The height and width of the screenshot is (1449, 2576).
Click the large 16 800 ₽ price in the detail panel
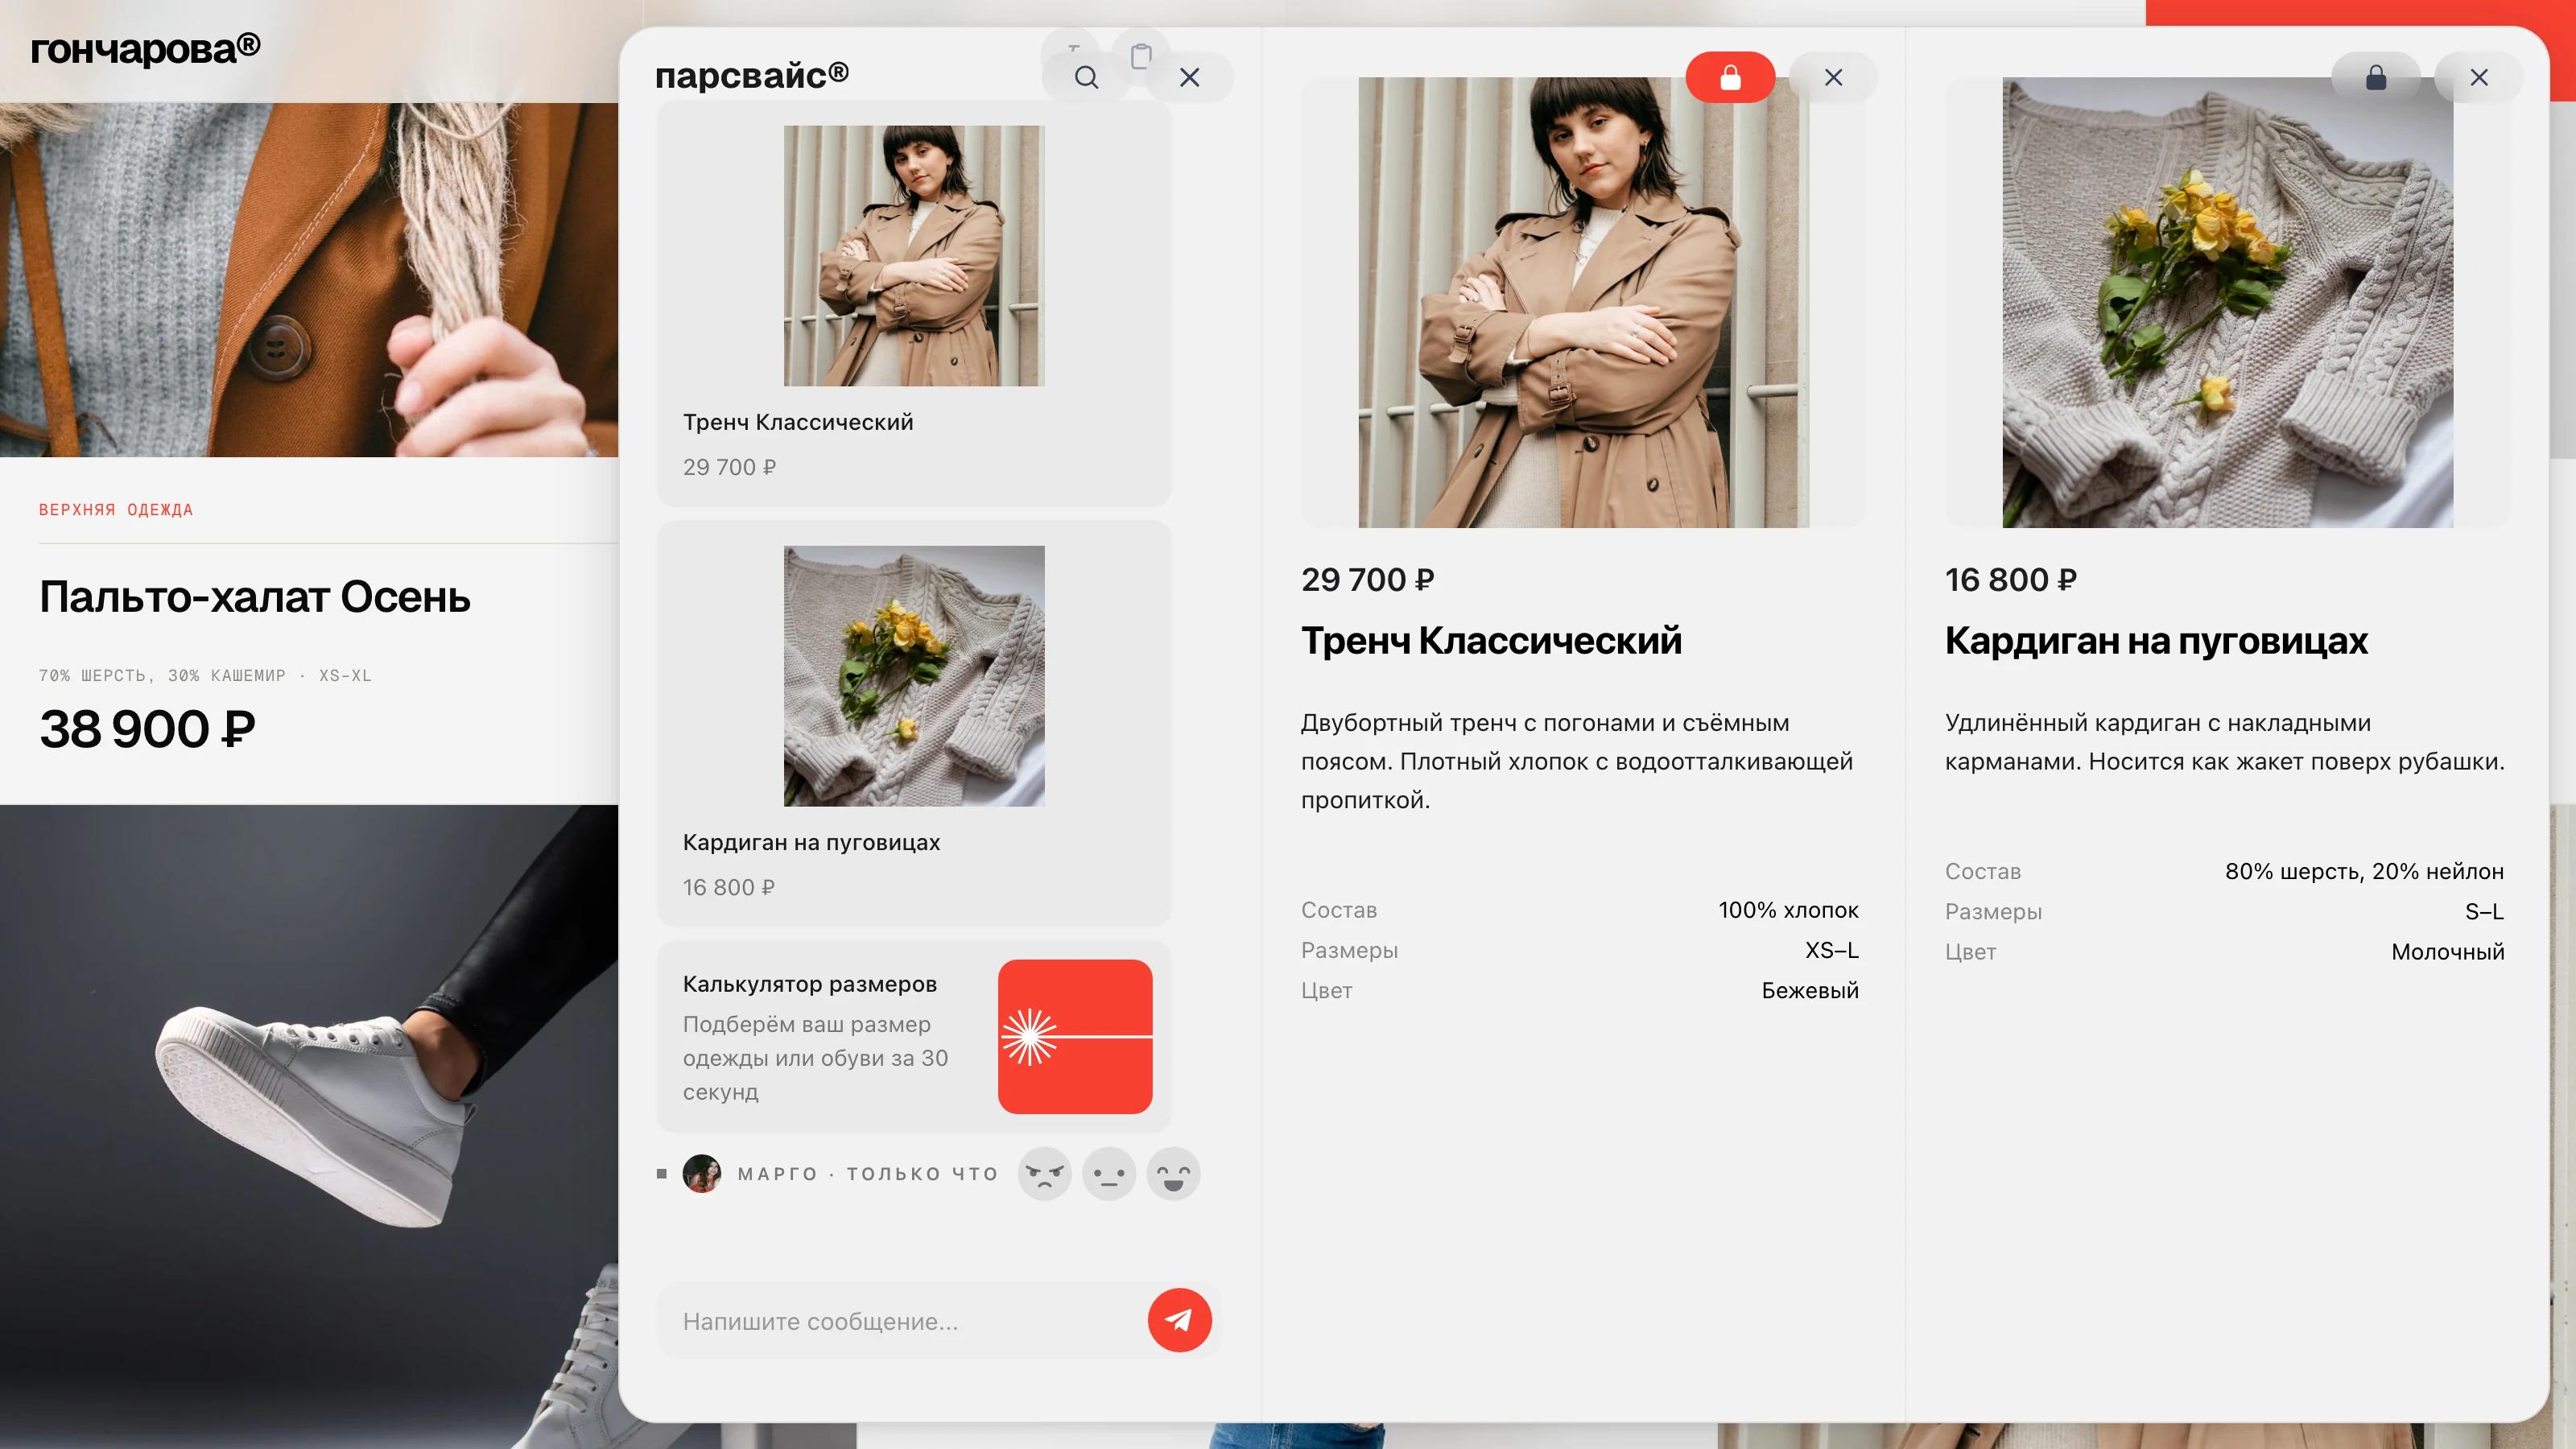[x=2011, y=580]
